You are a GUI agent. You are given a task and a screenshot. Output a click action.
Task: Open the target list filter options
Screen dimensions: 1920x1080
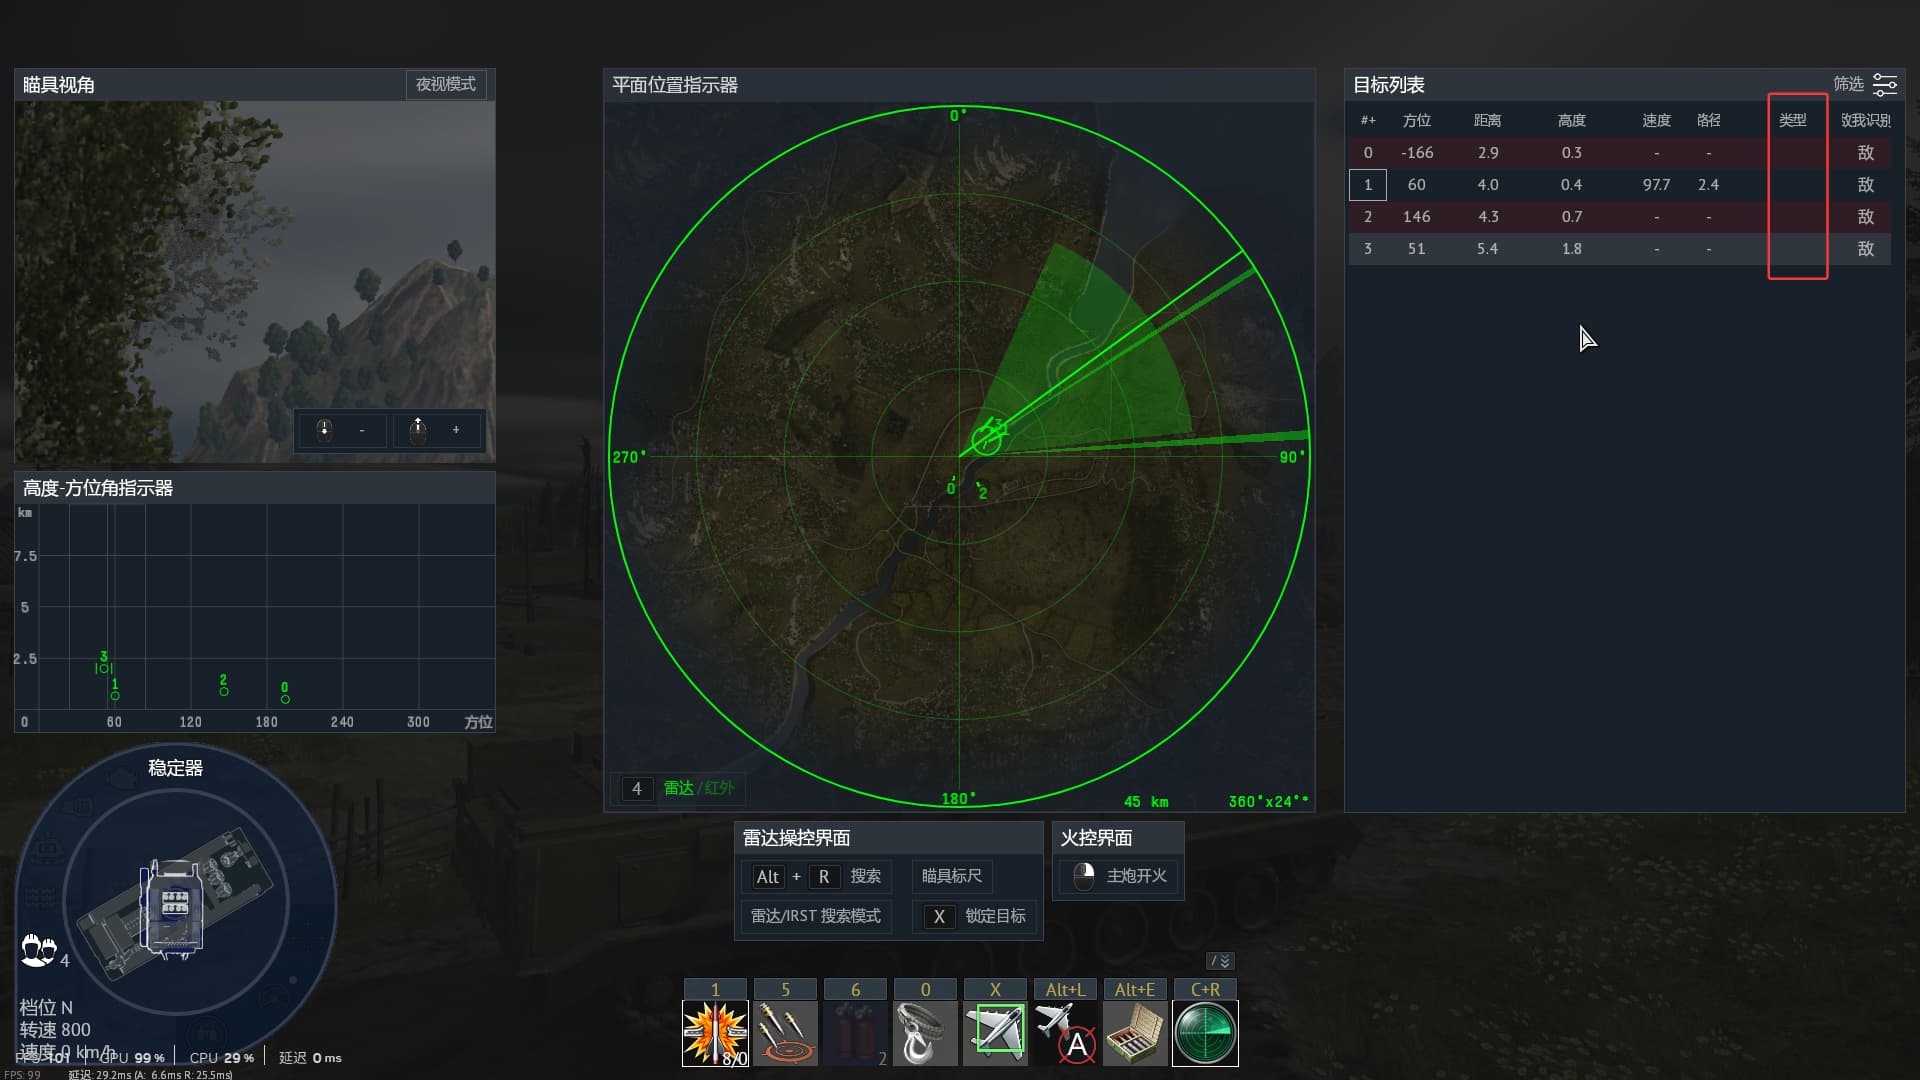tap(1884, 85)
